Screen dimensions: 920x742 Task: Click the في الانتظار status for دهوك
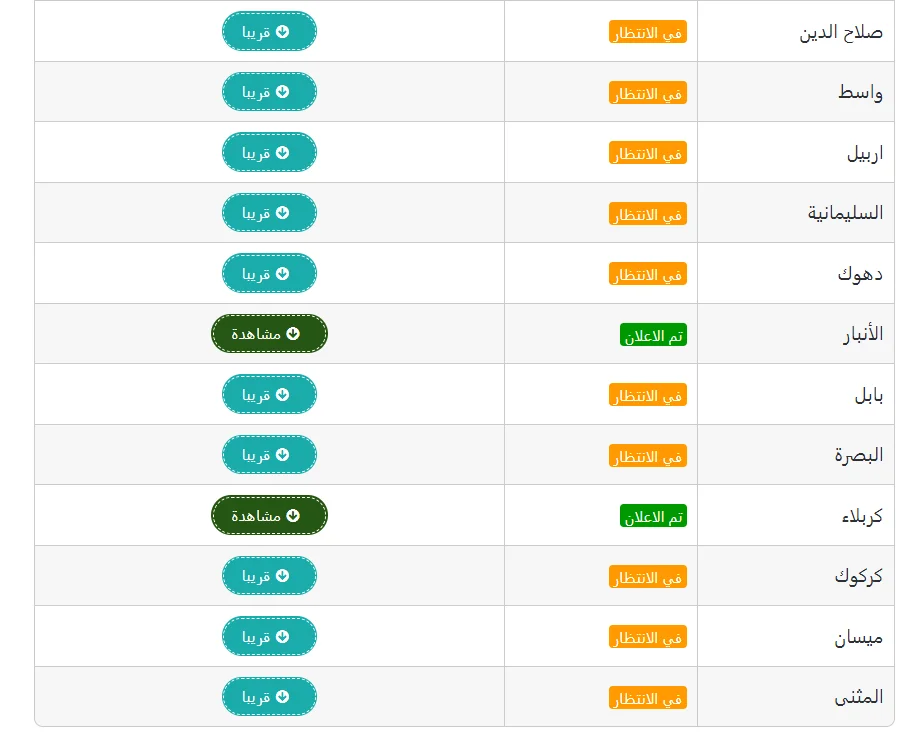tap(648, 274)
